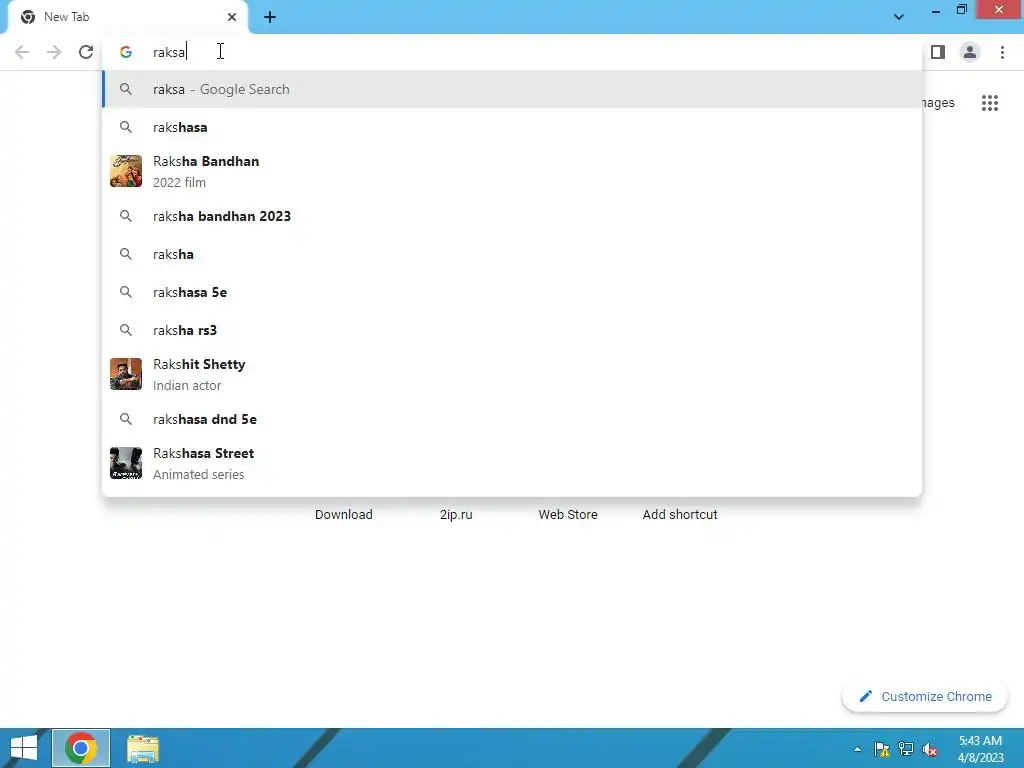Choose Rakshasa Street animated series suggestion
1024x768 pixels.
(x=512, y=463)
